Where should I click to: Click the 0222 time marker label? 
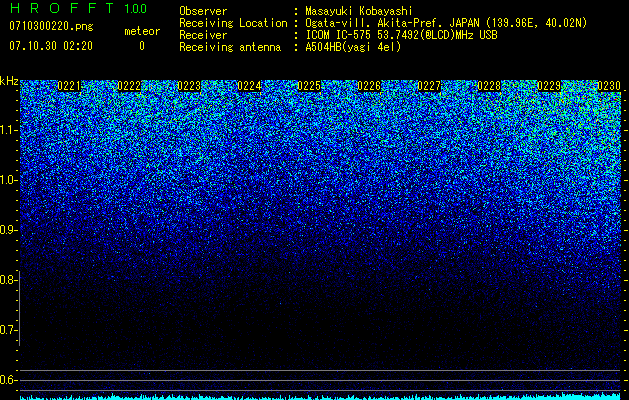pos(129,86)
